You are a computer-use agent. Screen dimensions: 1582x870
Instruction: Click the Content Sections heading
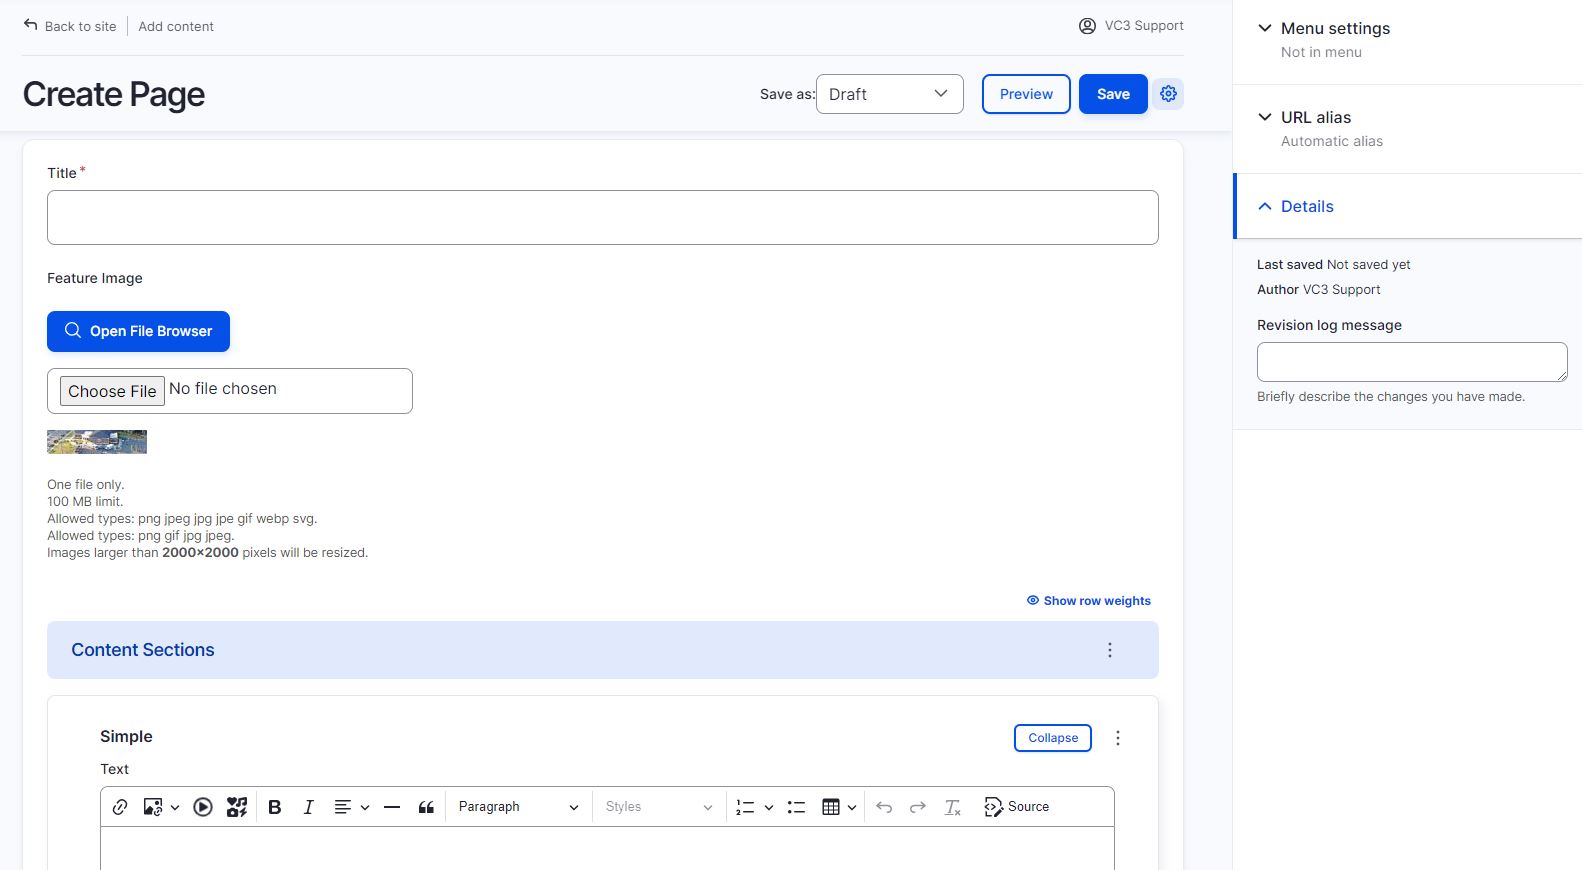click(x=143, y=650)
